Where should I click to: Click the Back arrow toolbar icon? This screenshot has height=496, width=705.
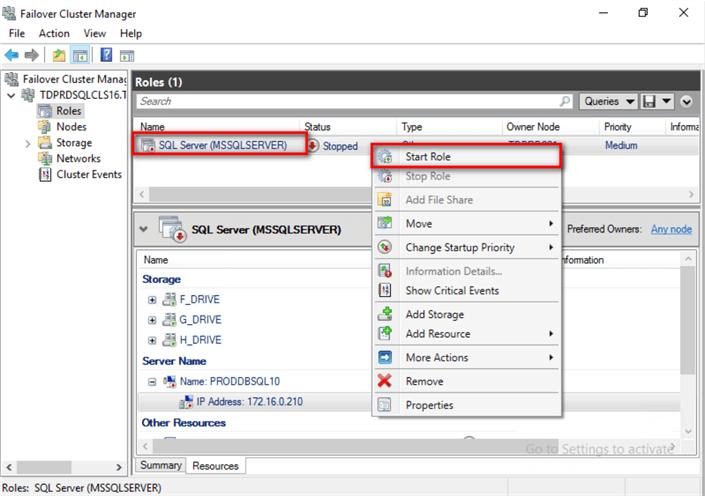tap(12, 55)
